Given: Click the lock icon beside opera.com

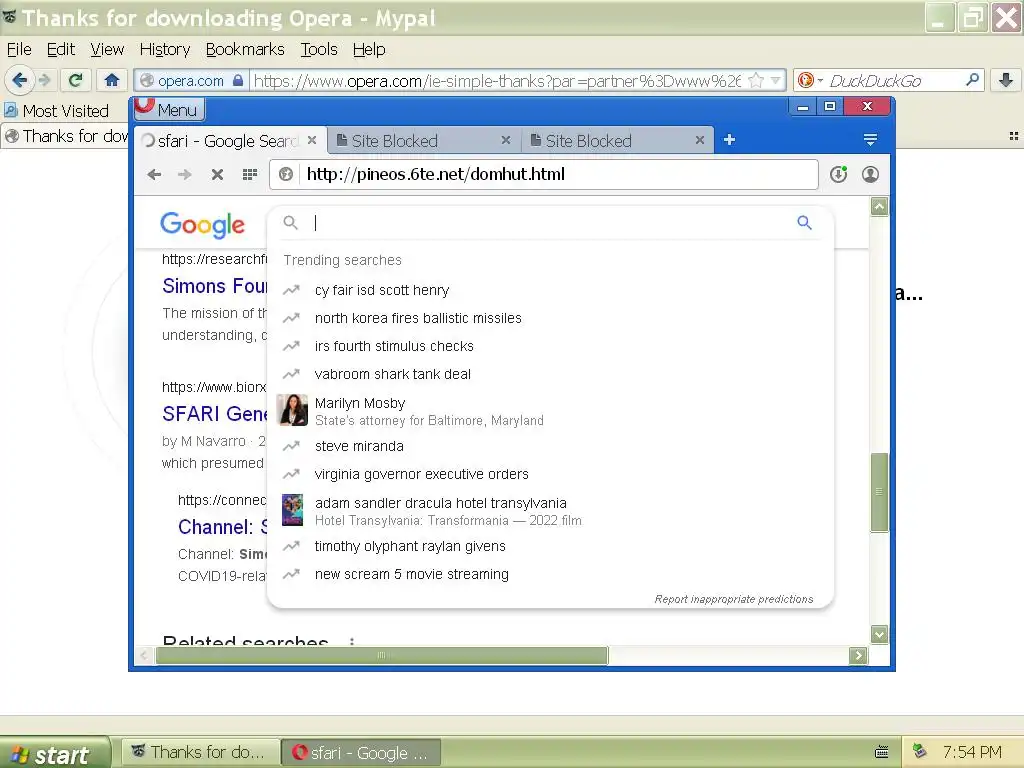Looking at the screenshot, I should pos(238,80).
